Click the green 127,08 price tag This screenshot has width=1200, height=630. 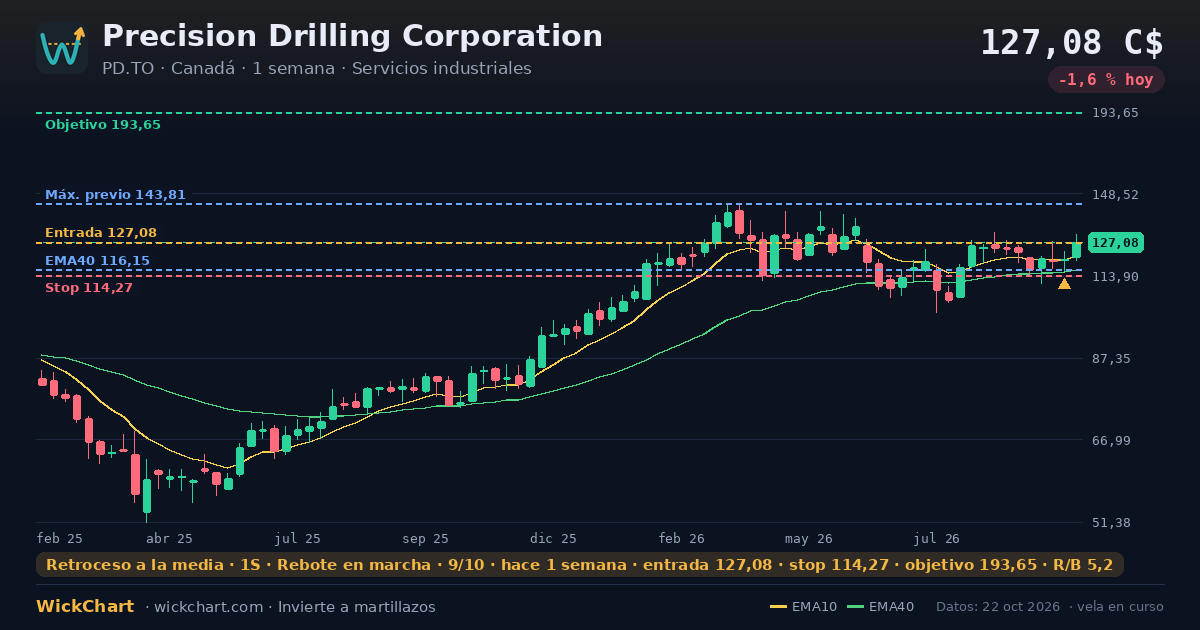[1115, 243]
